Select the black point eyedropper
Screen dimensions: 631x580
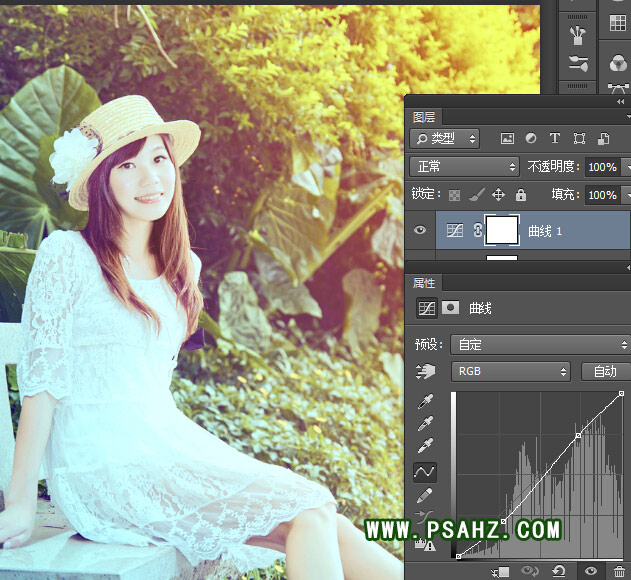point(425,402)
